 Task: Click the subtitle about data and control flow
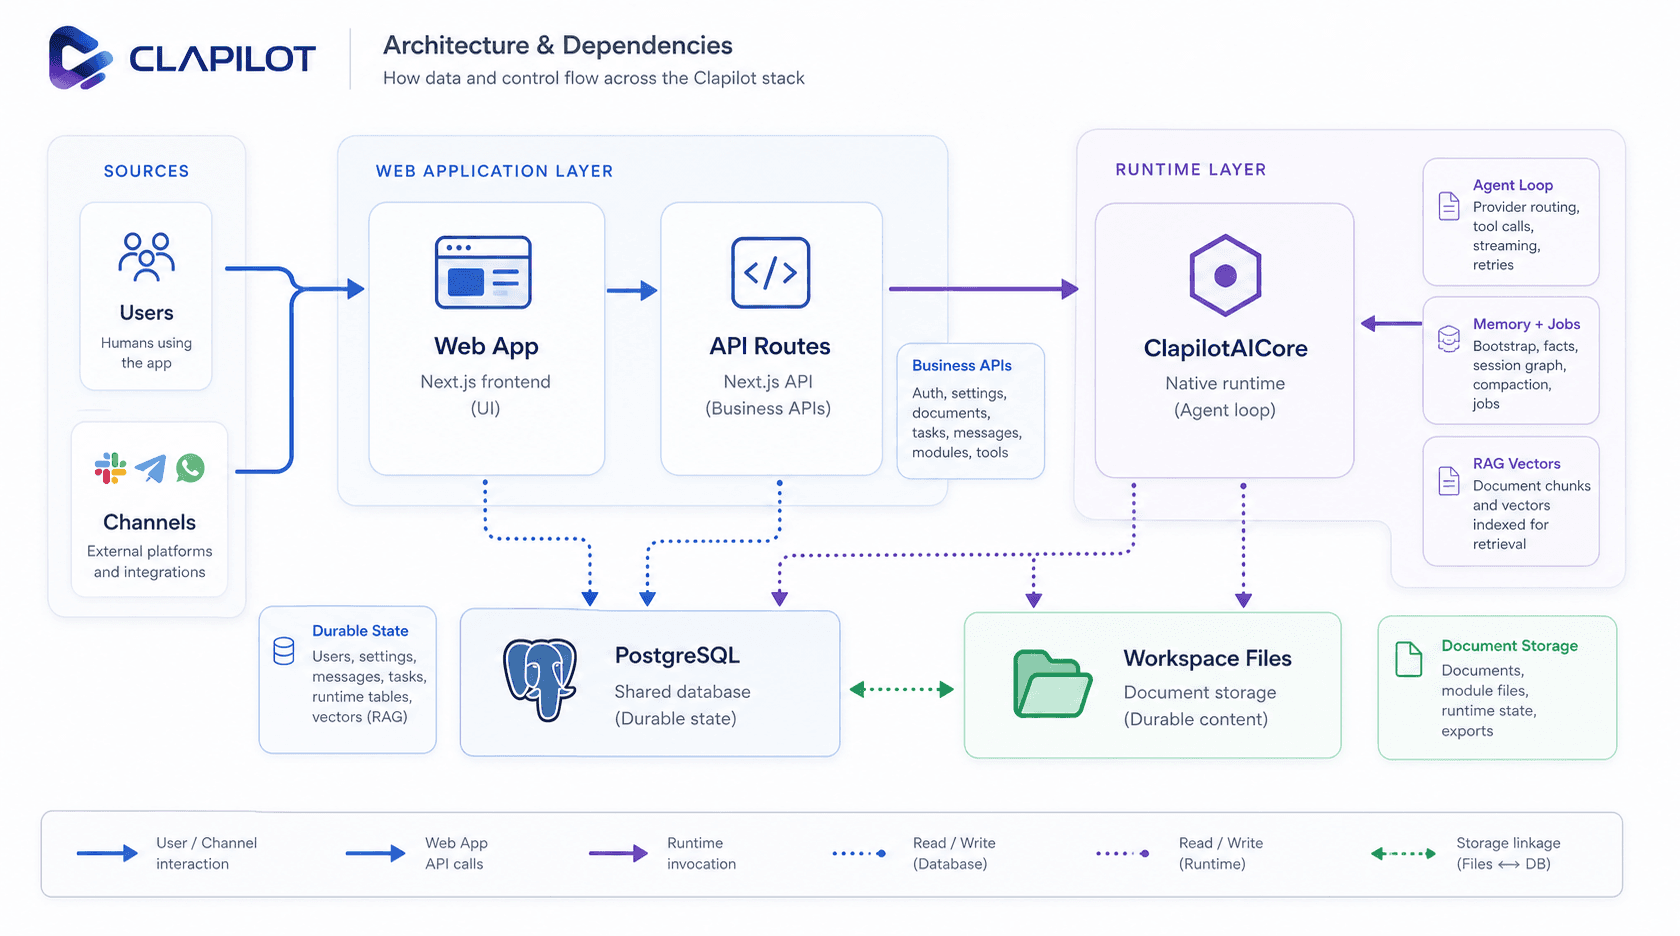pos(594,78)
